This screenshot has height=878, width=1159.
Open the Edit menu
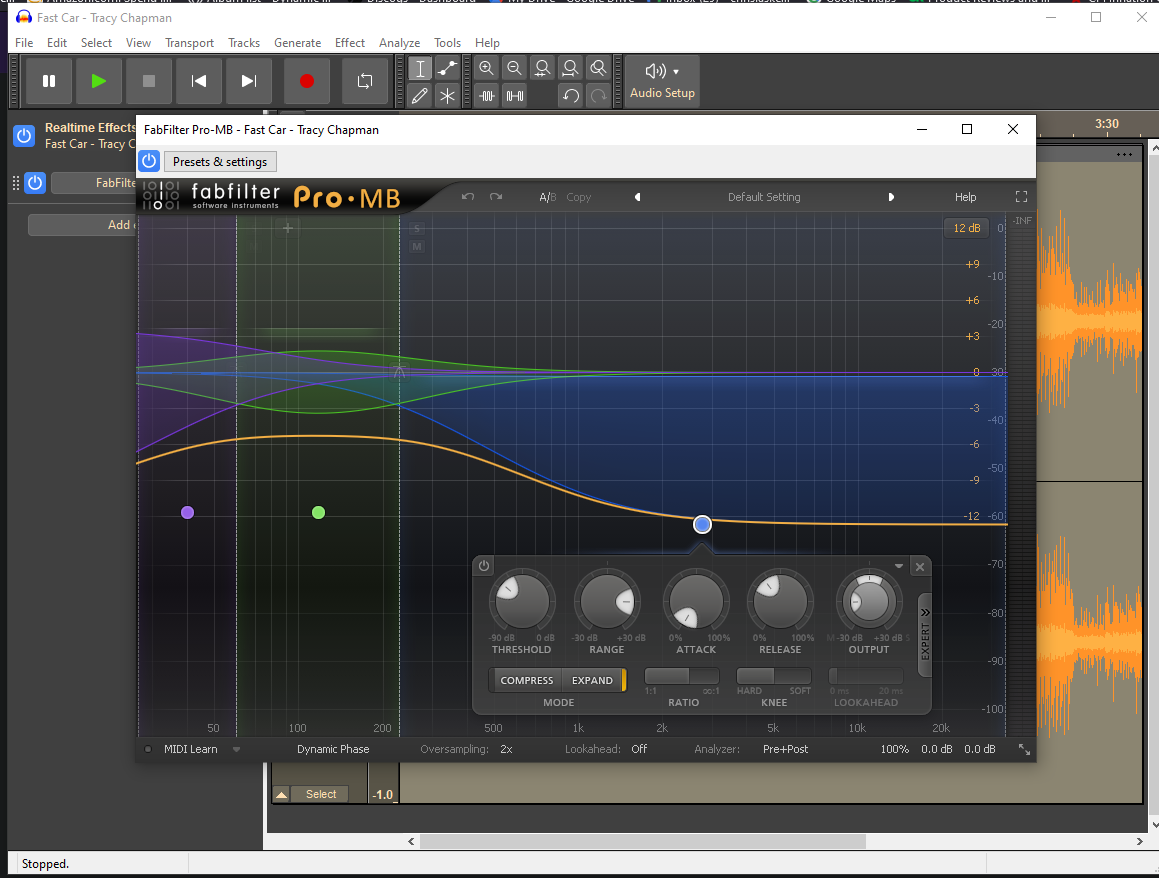coord(57,43)
